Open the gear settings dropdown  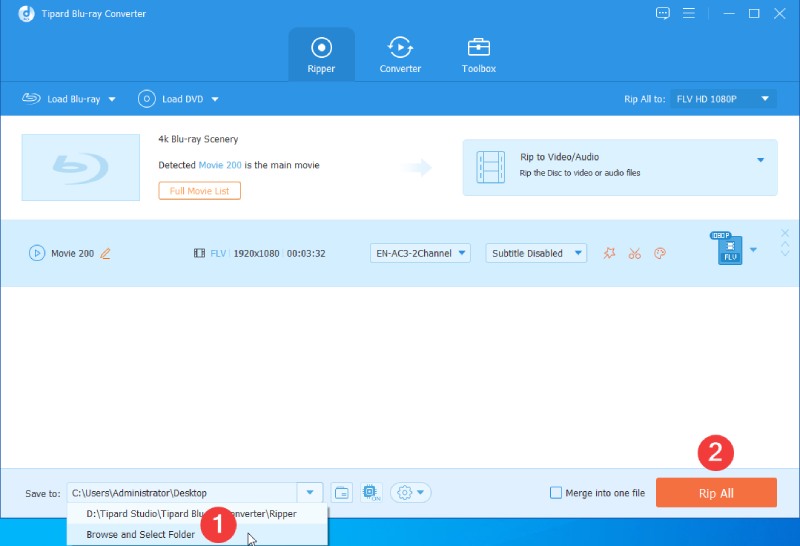tap(411, 493)
